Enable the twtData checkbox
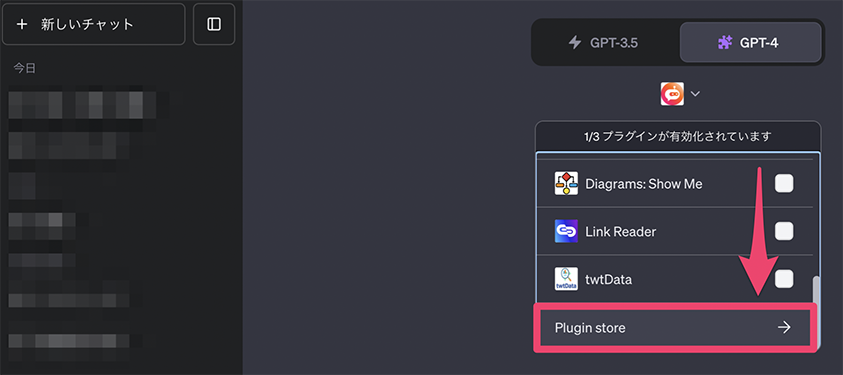 click(x=784, y=279)
